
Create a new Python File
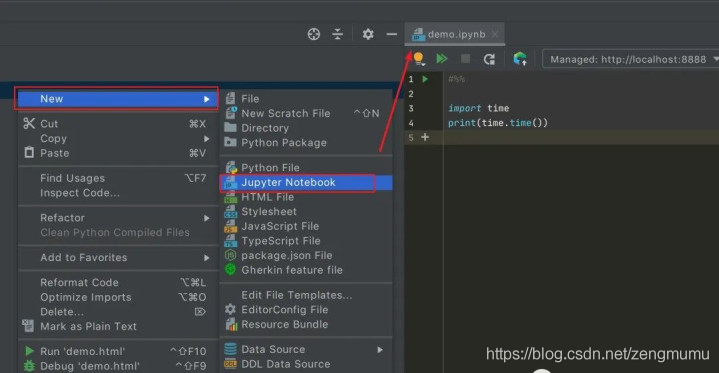pyautogui.click(x=306, y=167)
